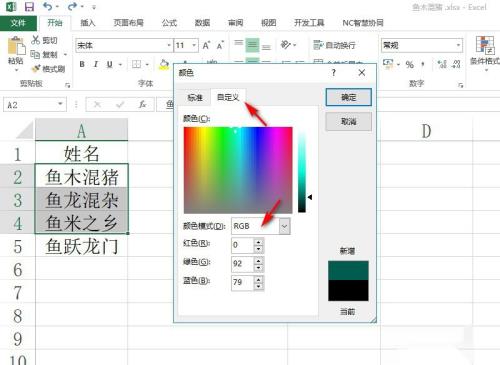Click the Copy (复制) icon
The image size is (500, 365).
35,54
